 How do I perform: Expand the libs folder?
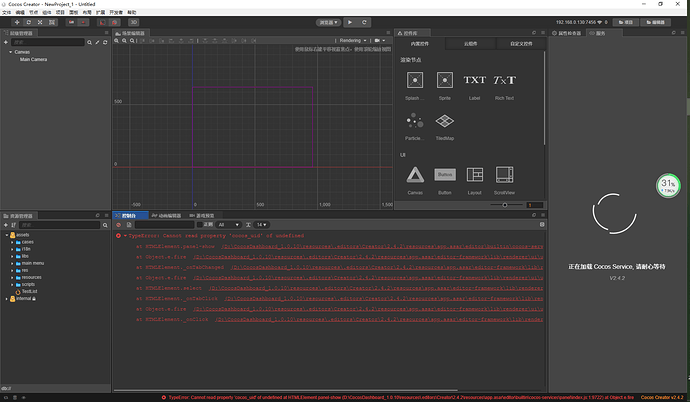coord(12,256)
